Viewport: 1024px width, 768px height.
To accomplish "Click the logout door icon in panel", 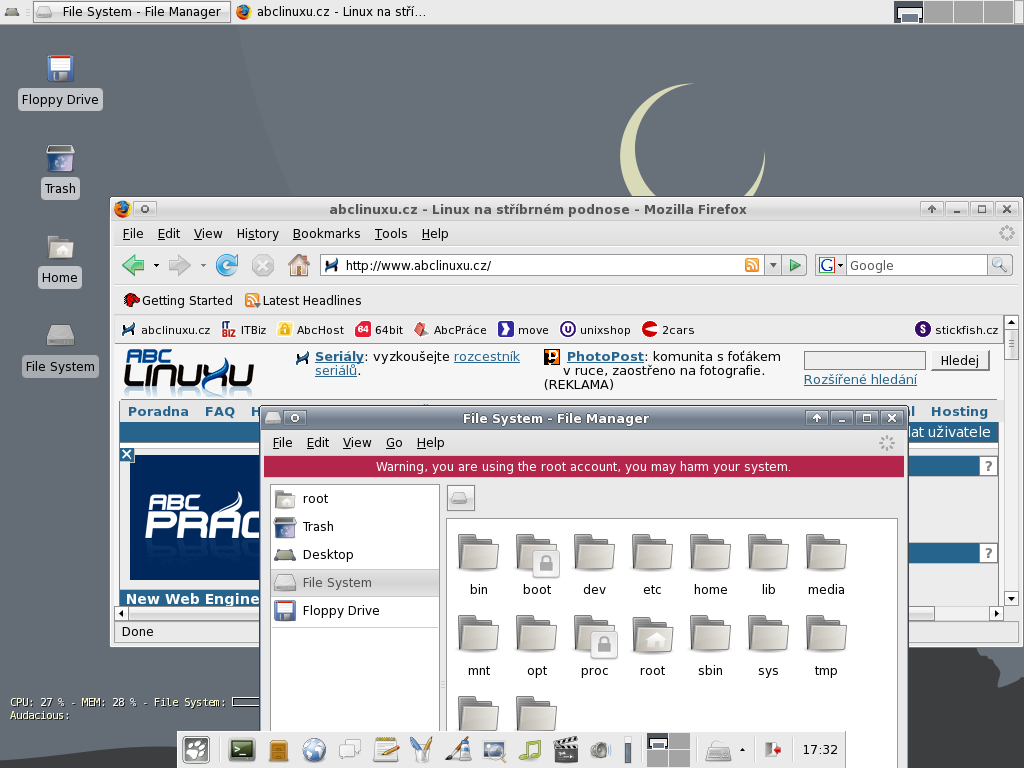I will coord(773,750).
